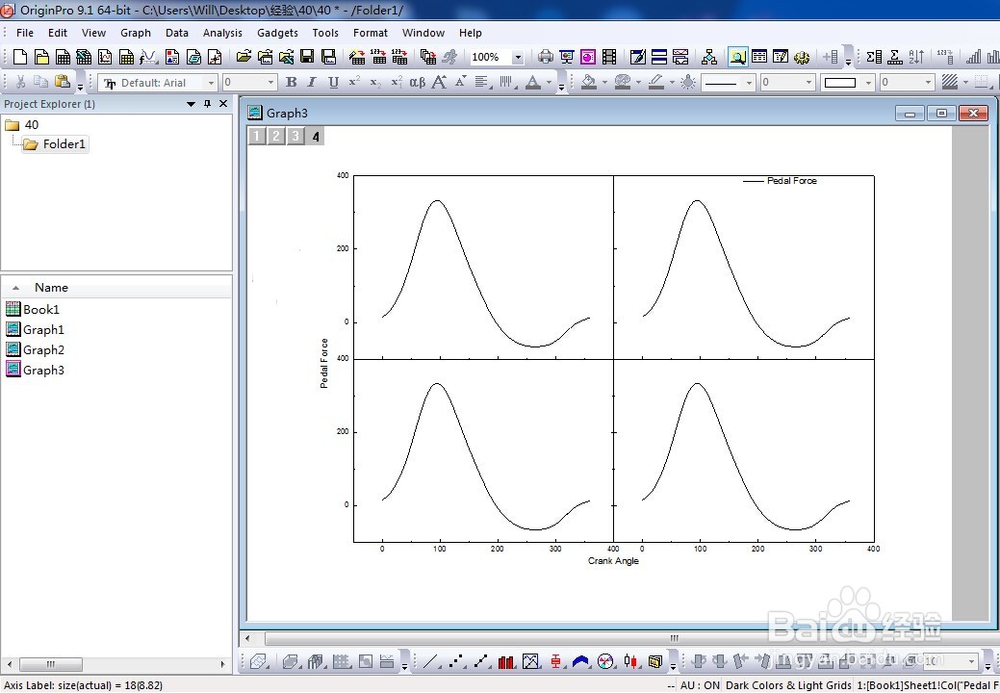Open the font color dropdown arrow
Image resolution: width=1000 pixels, height=693 pixels.
[548, 83]
